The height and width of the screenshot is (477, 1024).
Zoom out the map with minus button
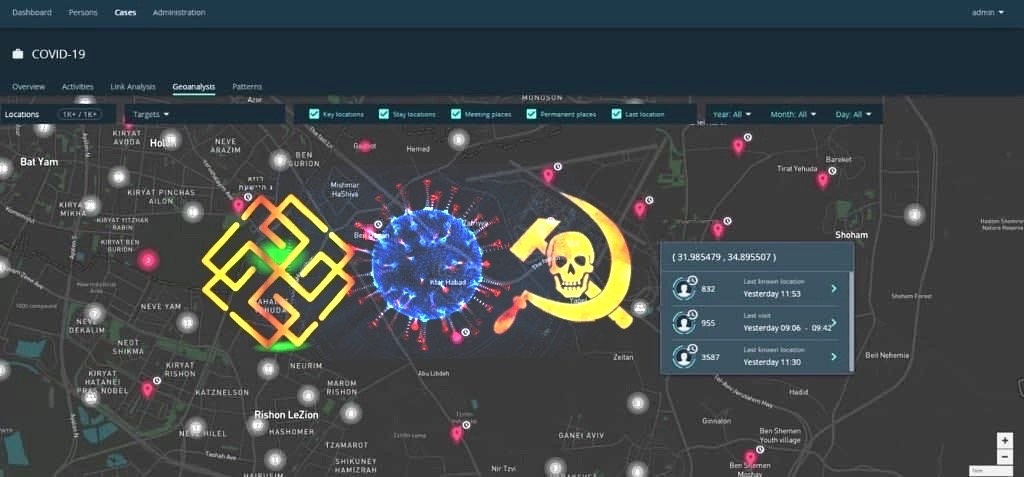[x=1005, y=456]
